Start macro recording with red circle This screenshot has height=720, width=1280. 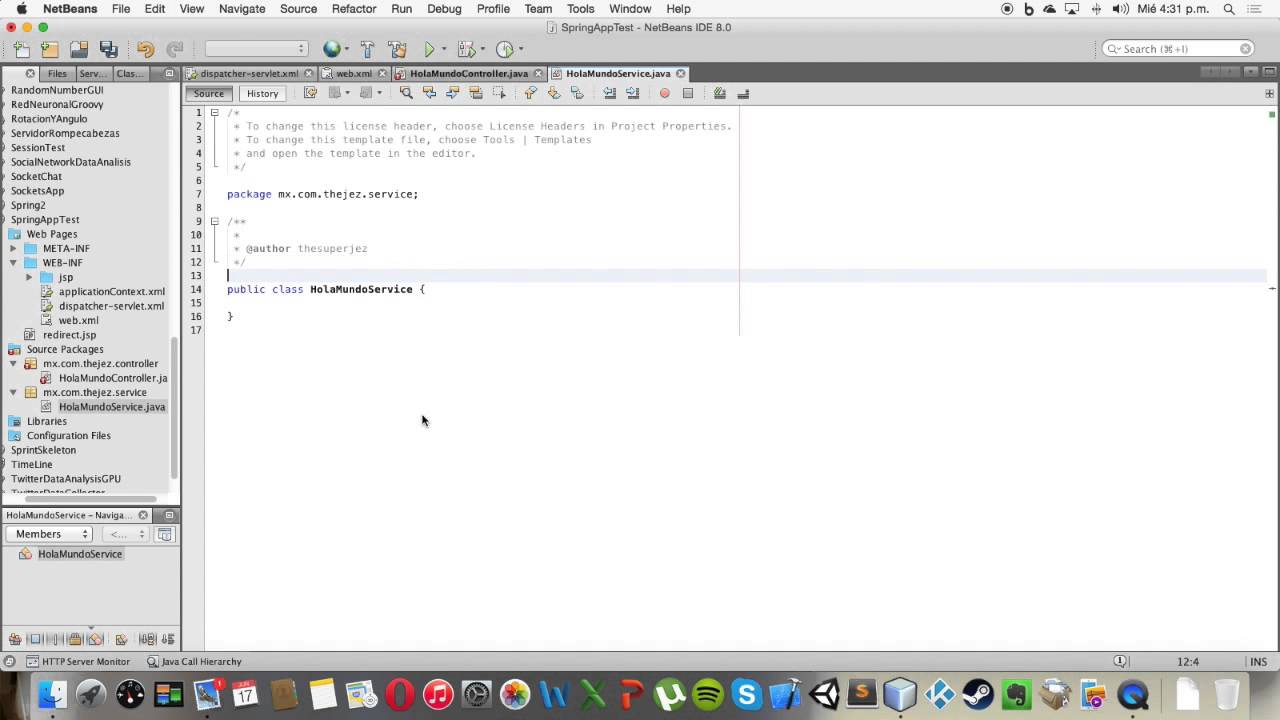coord(664,93)
